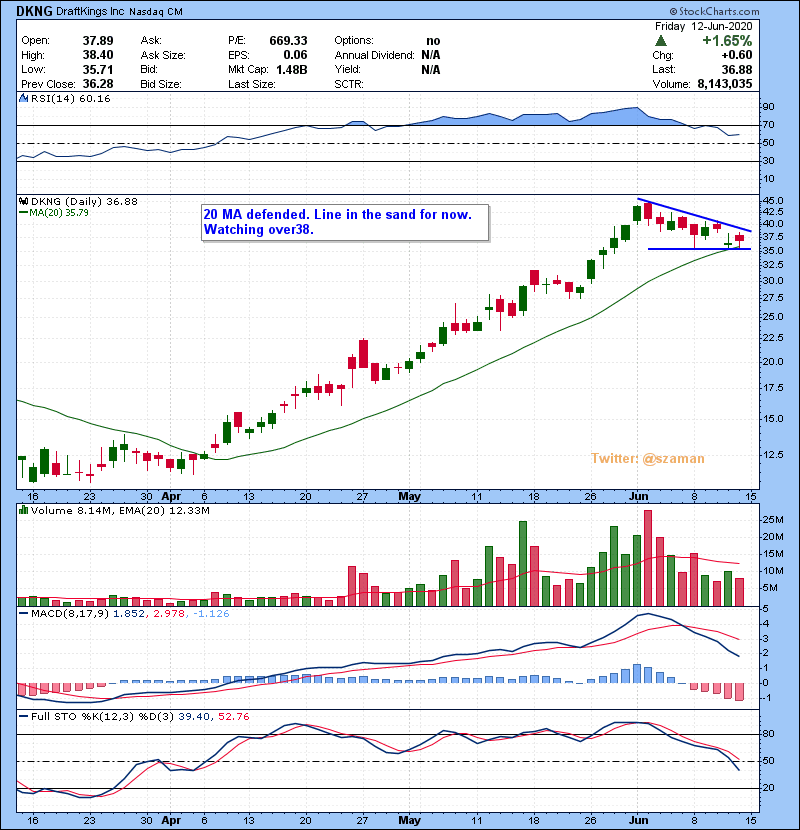Image resolution: width=800 pixels, height=830 pixels.
Task: Click the Options value no
Action: click(433, 41)
